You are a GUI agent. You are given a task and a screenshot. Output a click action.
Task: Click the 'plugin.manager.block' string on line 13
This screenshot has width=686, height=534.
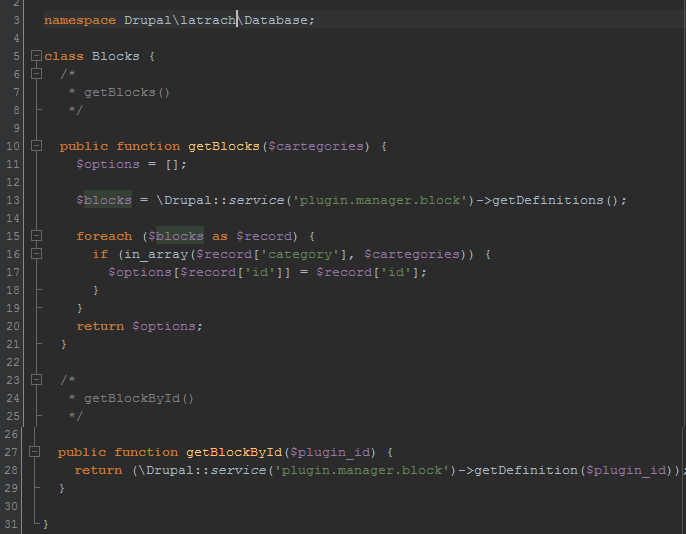click(380, 200)
